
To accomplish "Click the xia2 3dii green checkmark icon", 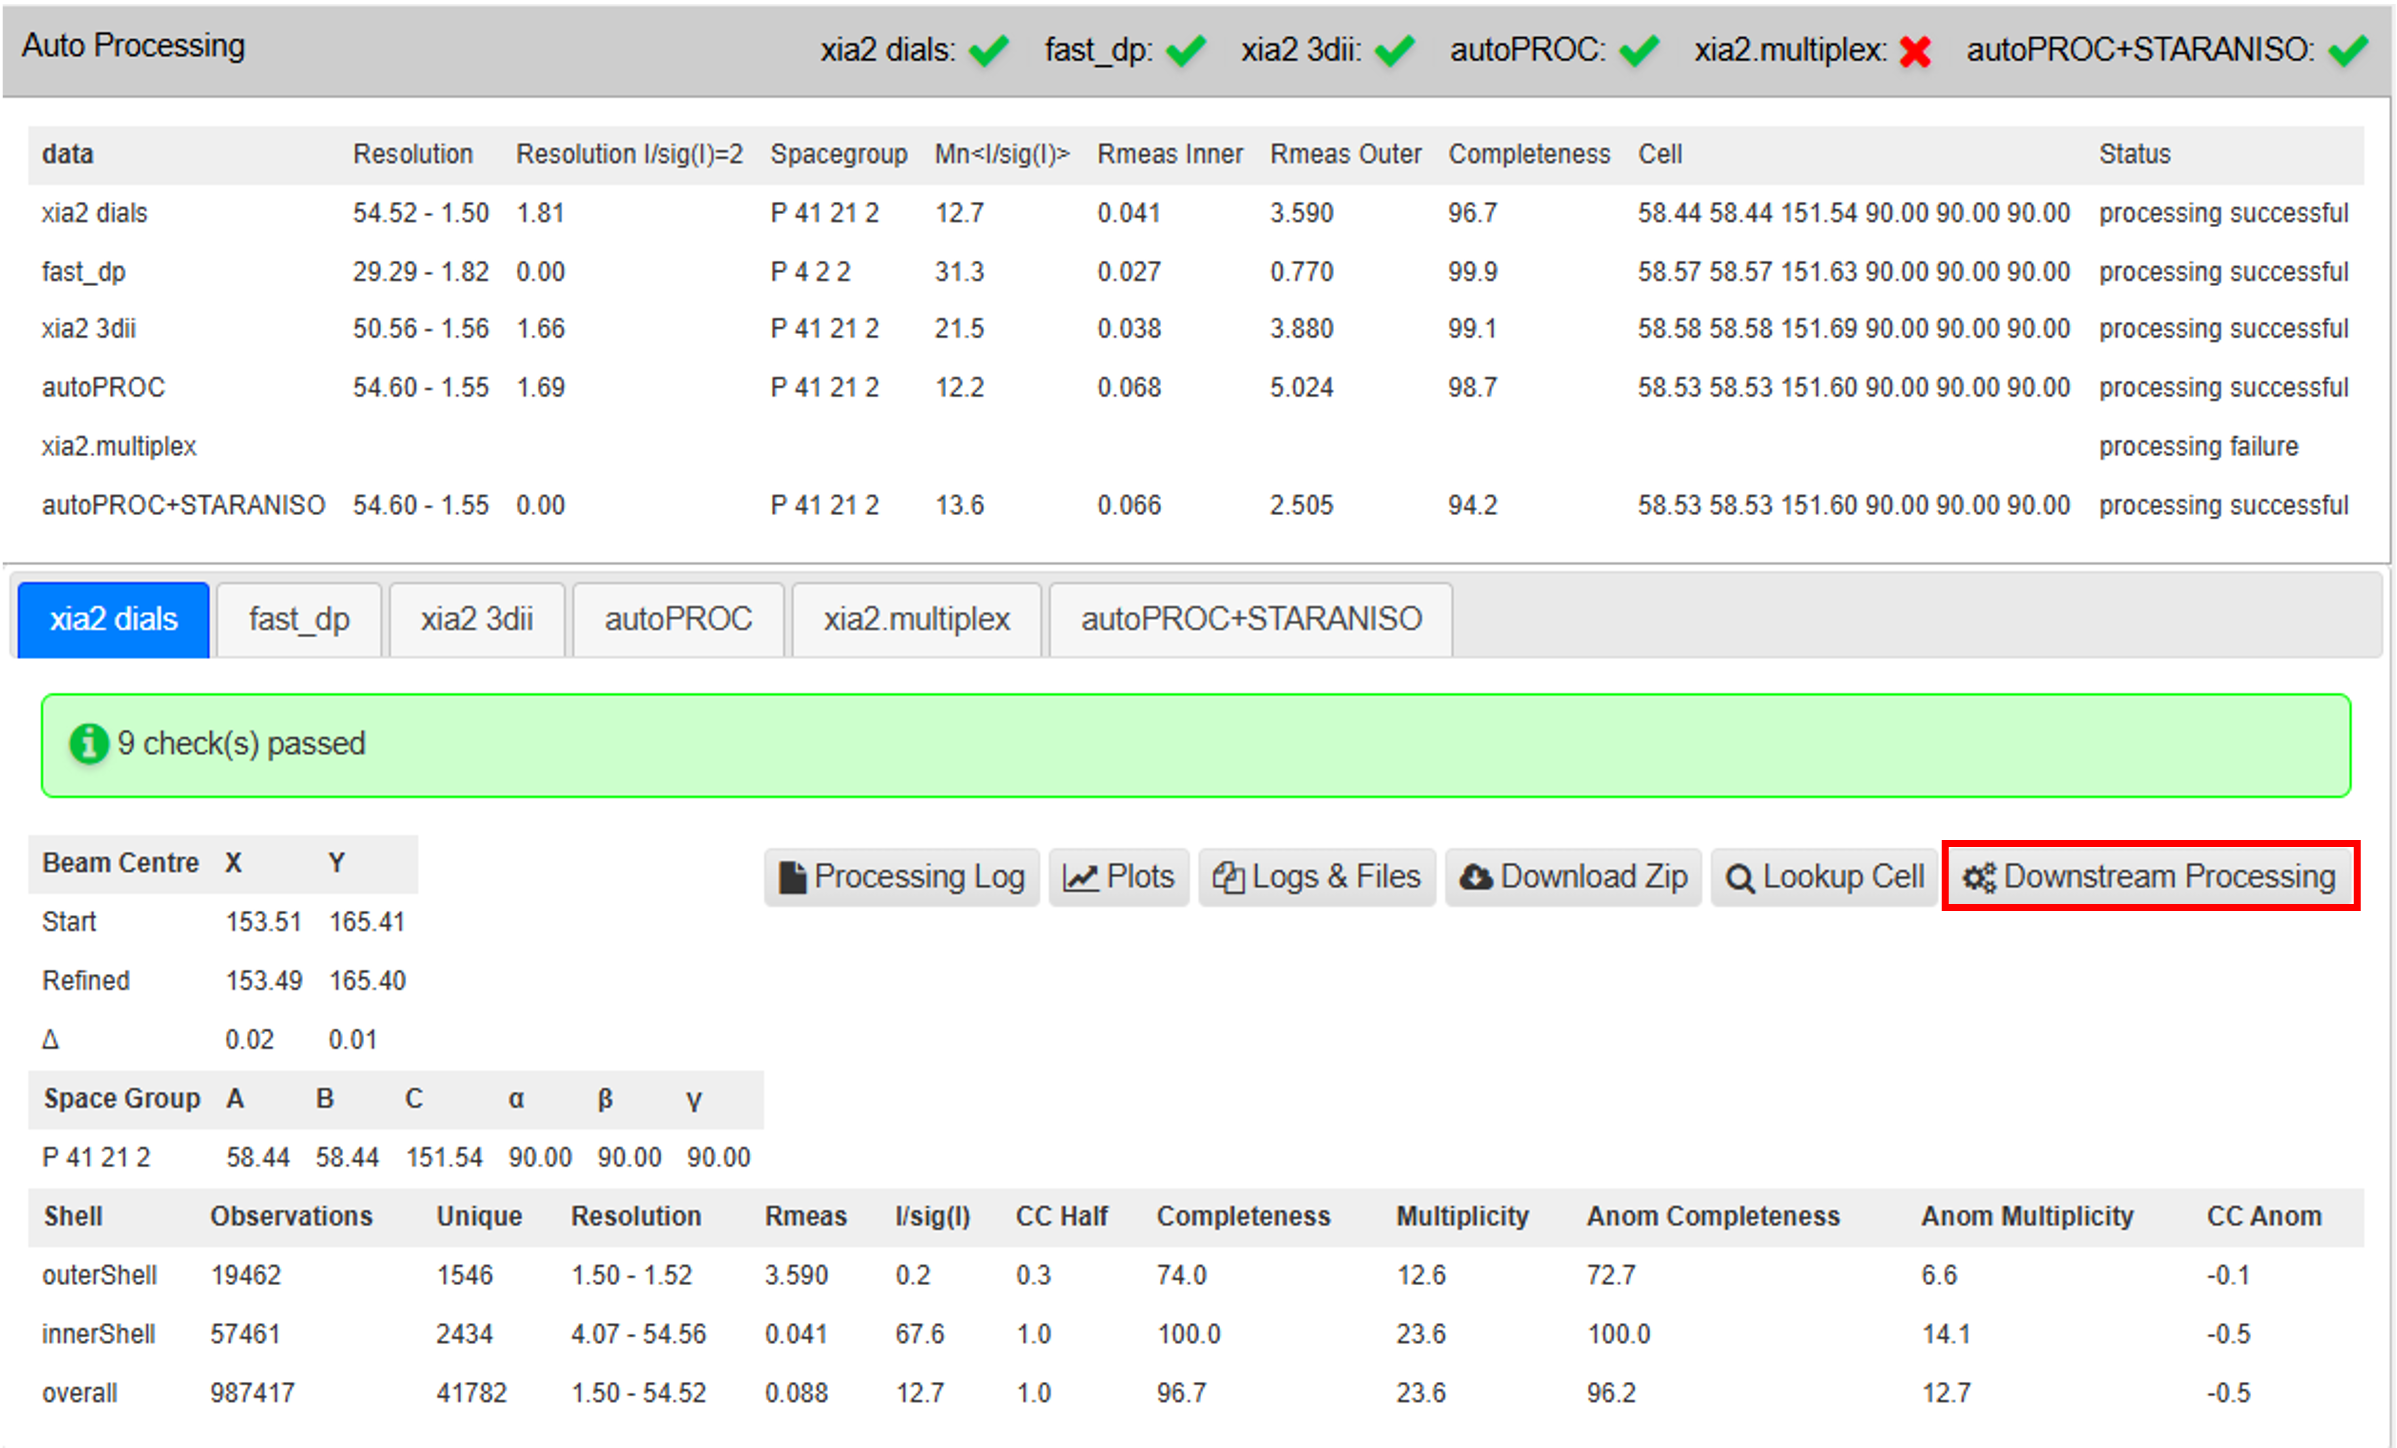I will [1395, 49].
